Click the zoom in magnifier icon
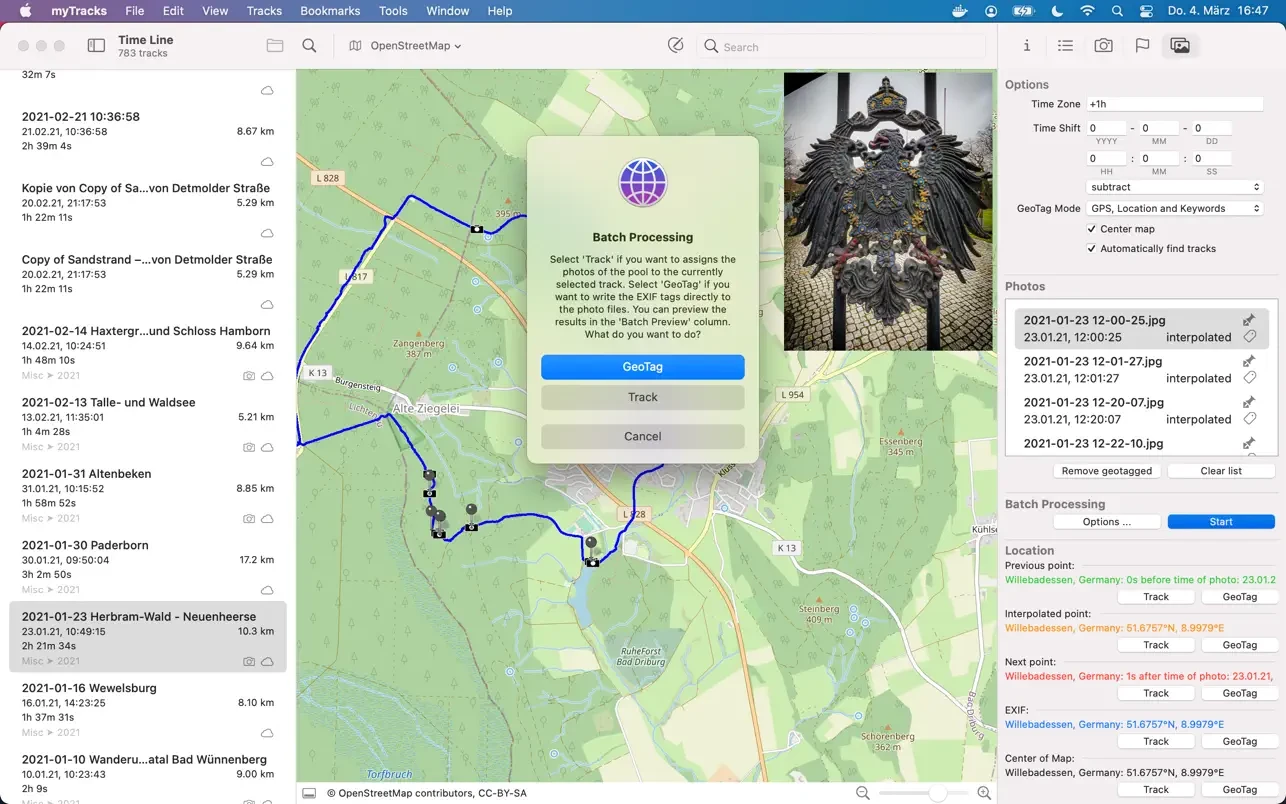This screenshot has height=804, width=1286. coord(984,793)
